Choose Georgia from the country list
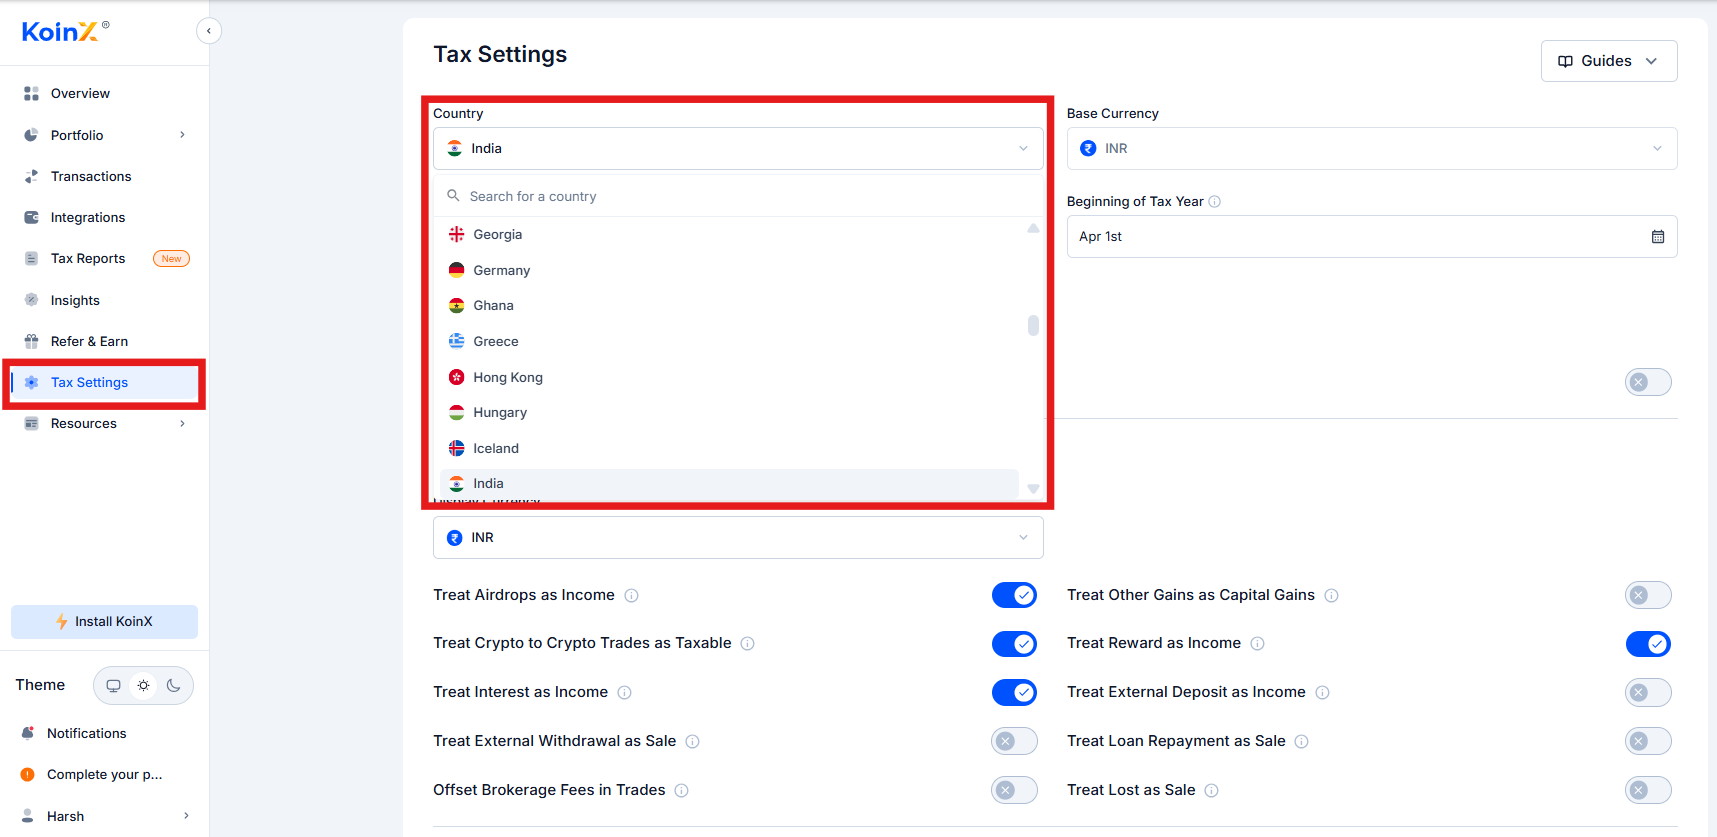 coord(729,234)
